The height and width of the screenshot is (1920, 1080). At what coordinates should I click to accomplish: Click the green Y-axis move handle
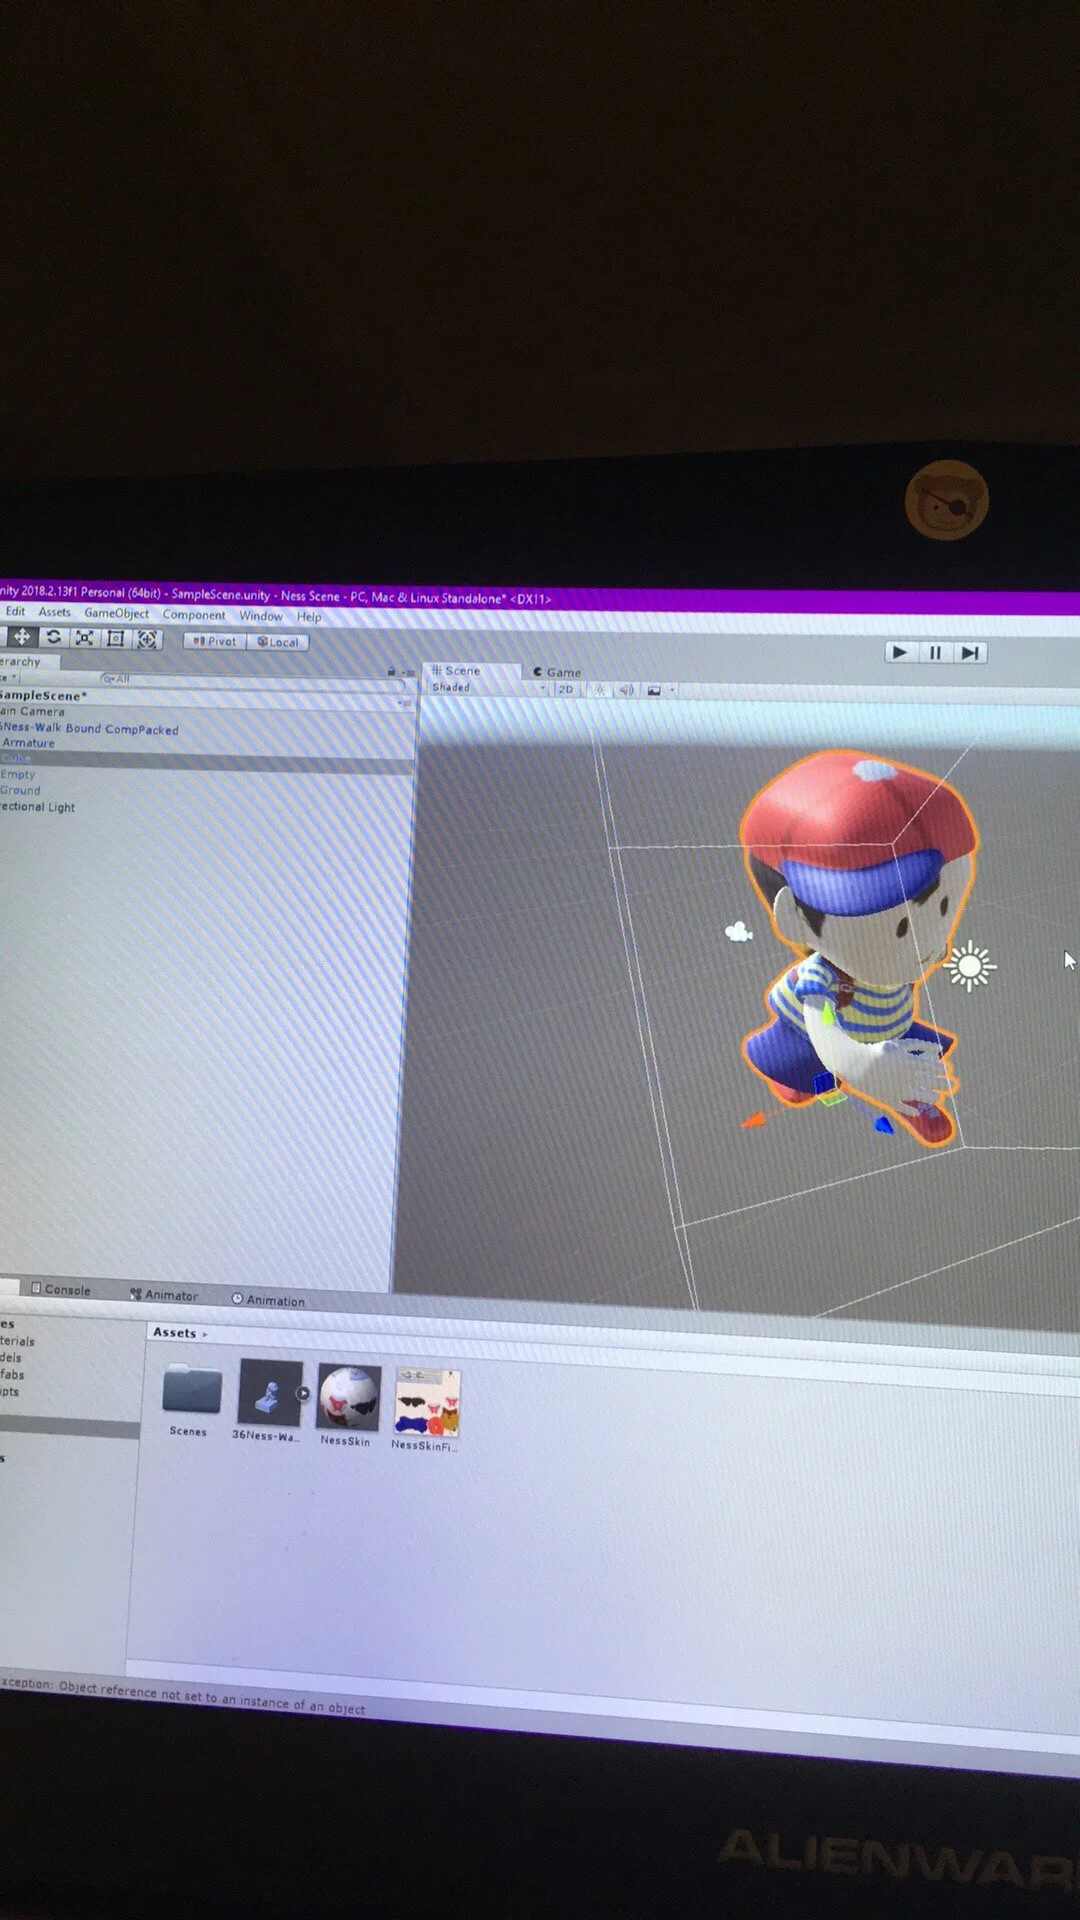(829, 1013)
